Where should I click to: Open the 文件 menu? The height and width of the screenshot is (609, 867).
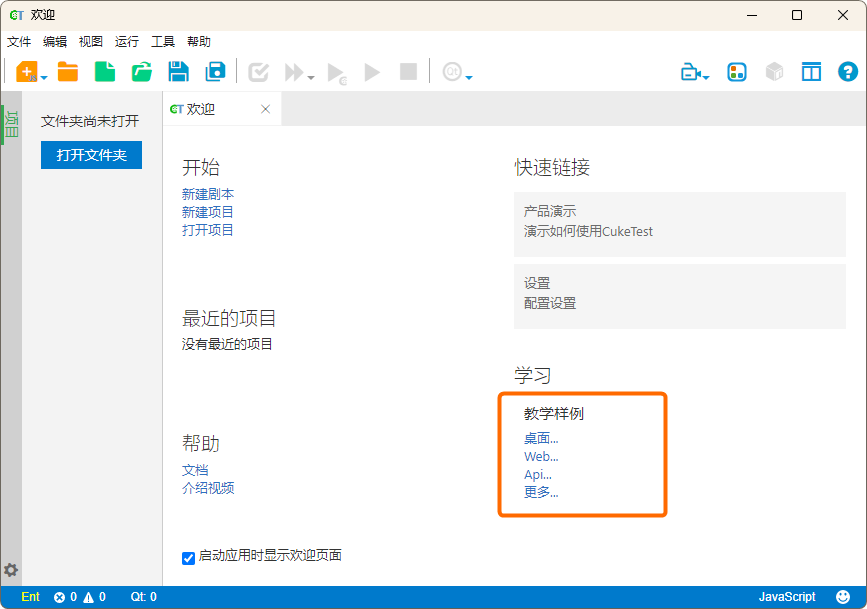19,41
